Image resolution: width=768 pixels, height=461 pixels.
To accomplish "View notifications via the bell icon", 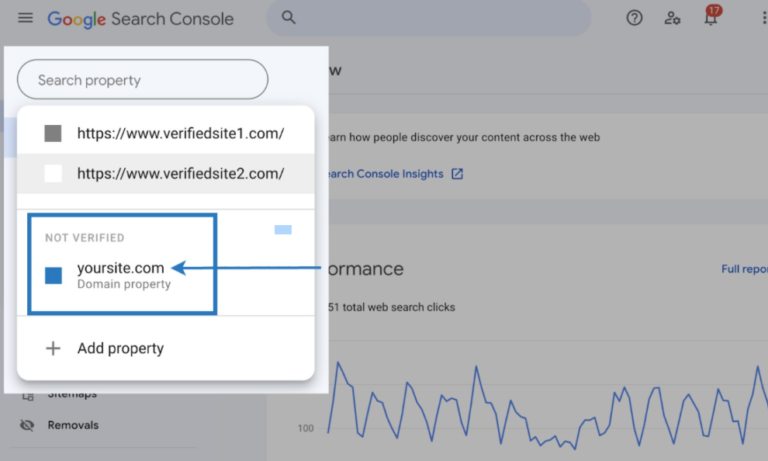I will click(711, 18).
